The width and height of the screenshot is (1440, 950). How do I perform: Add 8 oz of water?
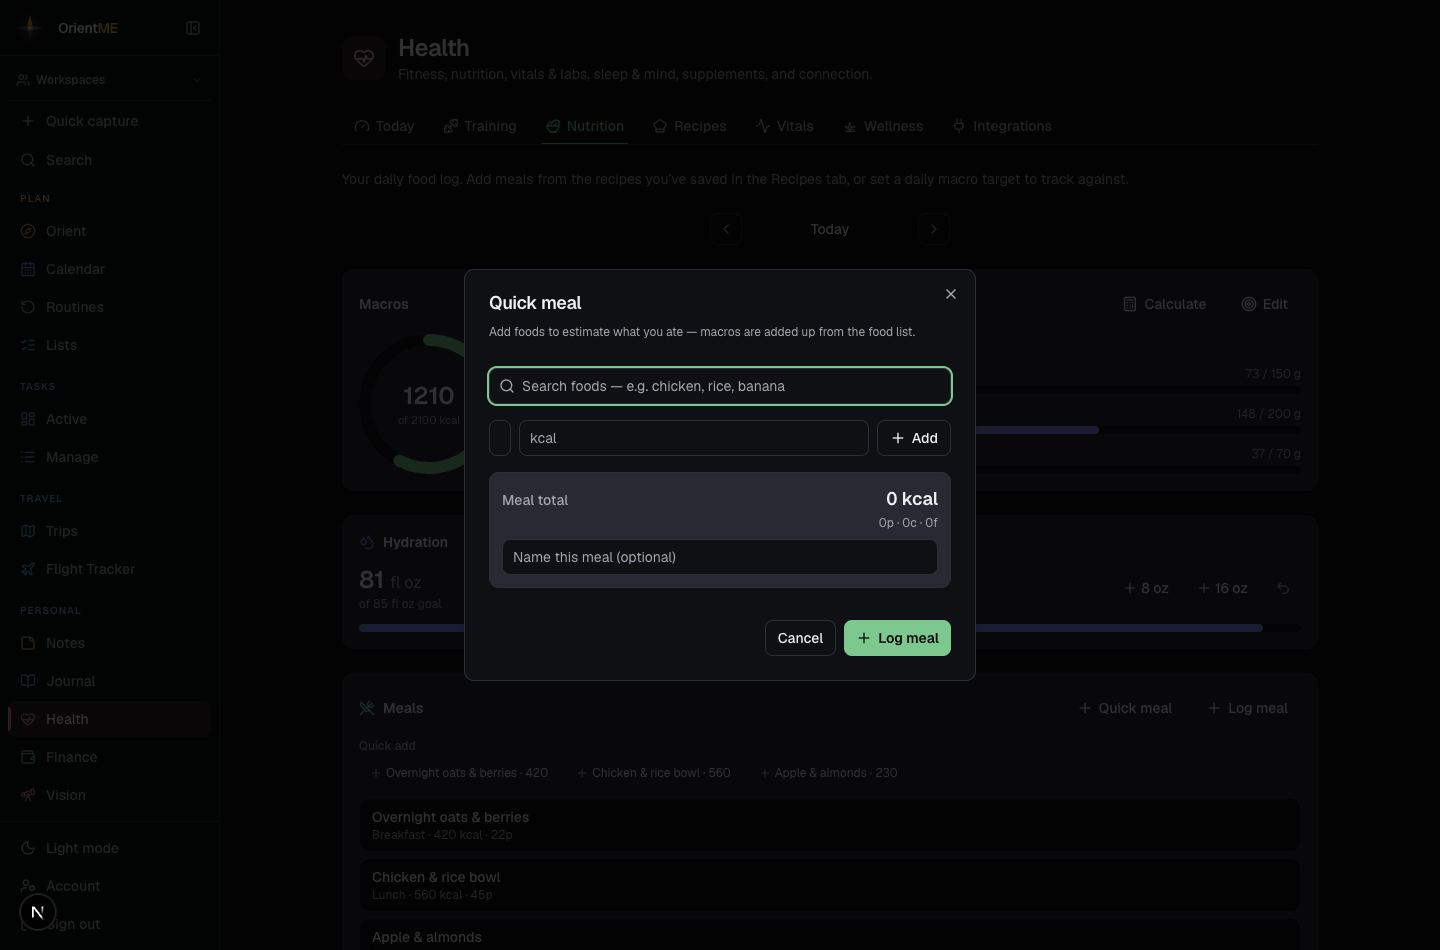pyautogui.click(x=1146, y=588)
